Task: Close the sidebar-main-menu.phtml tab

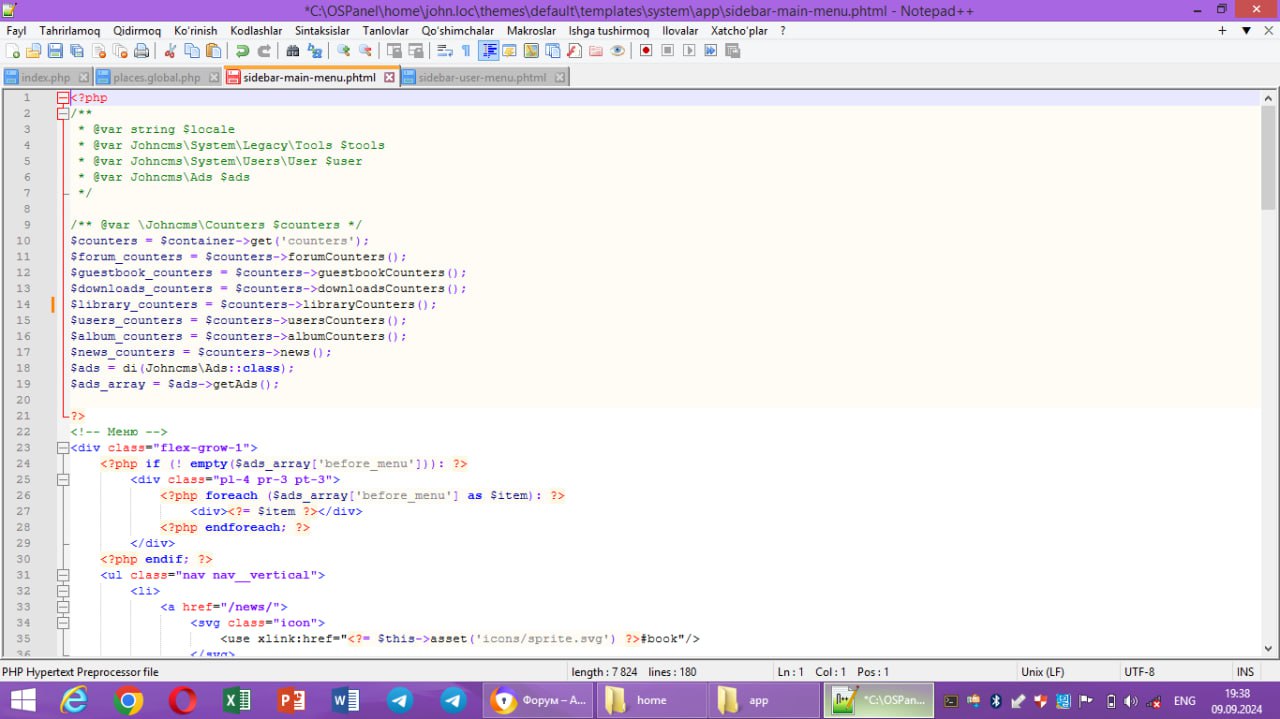Action: click(x=390, y=77)
